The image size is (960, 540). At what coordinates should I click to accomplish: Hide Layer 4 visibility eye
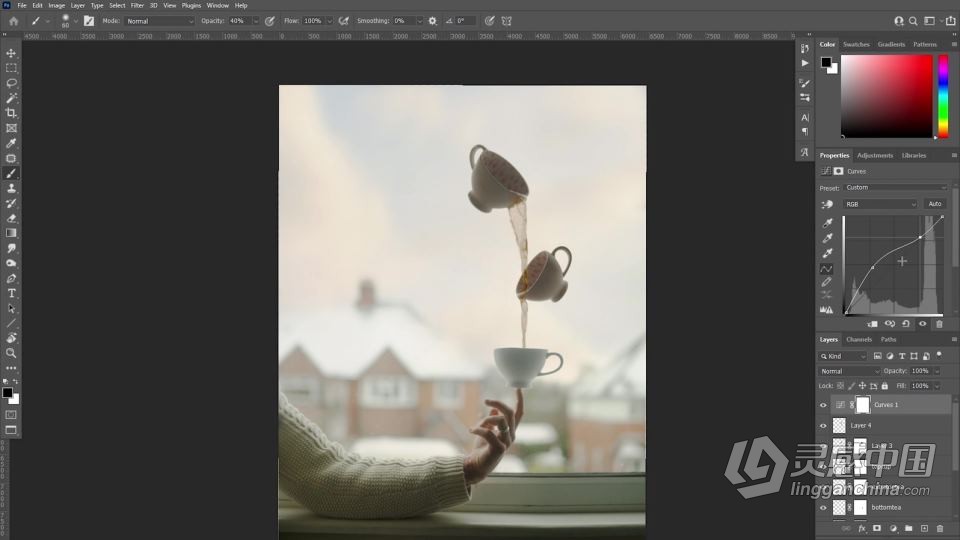(x=823, y=426)
